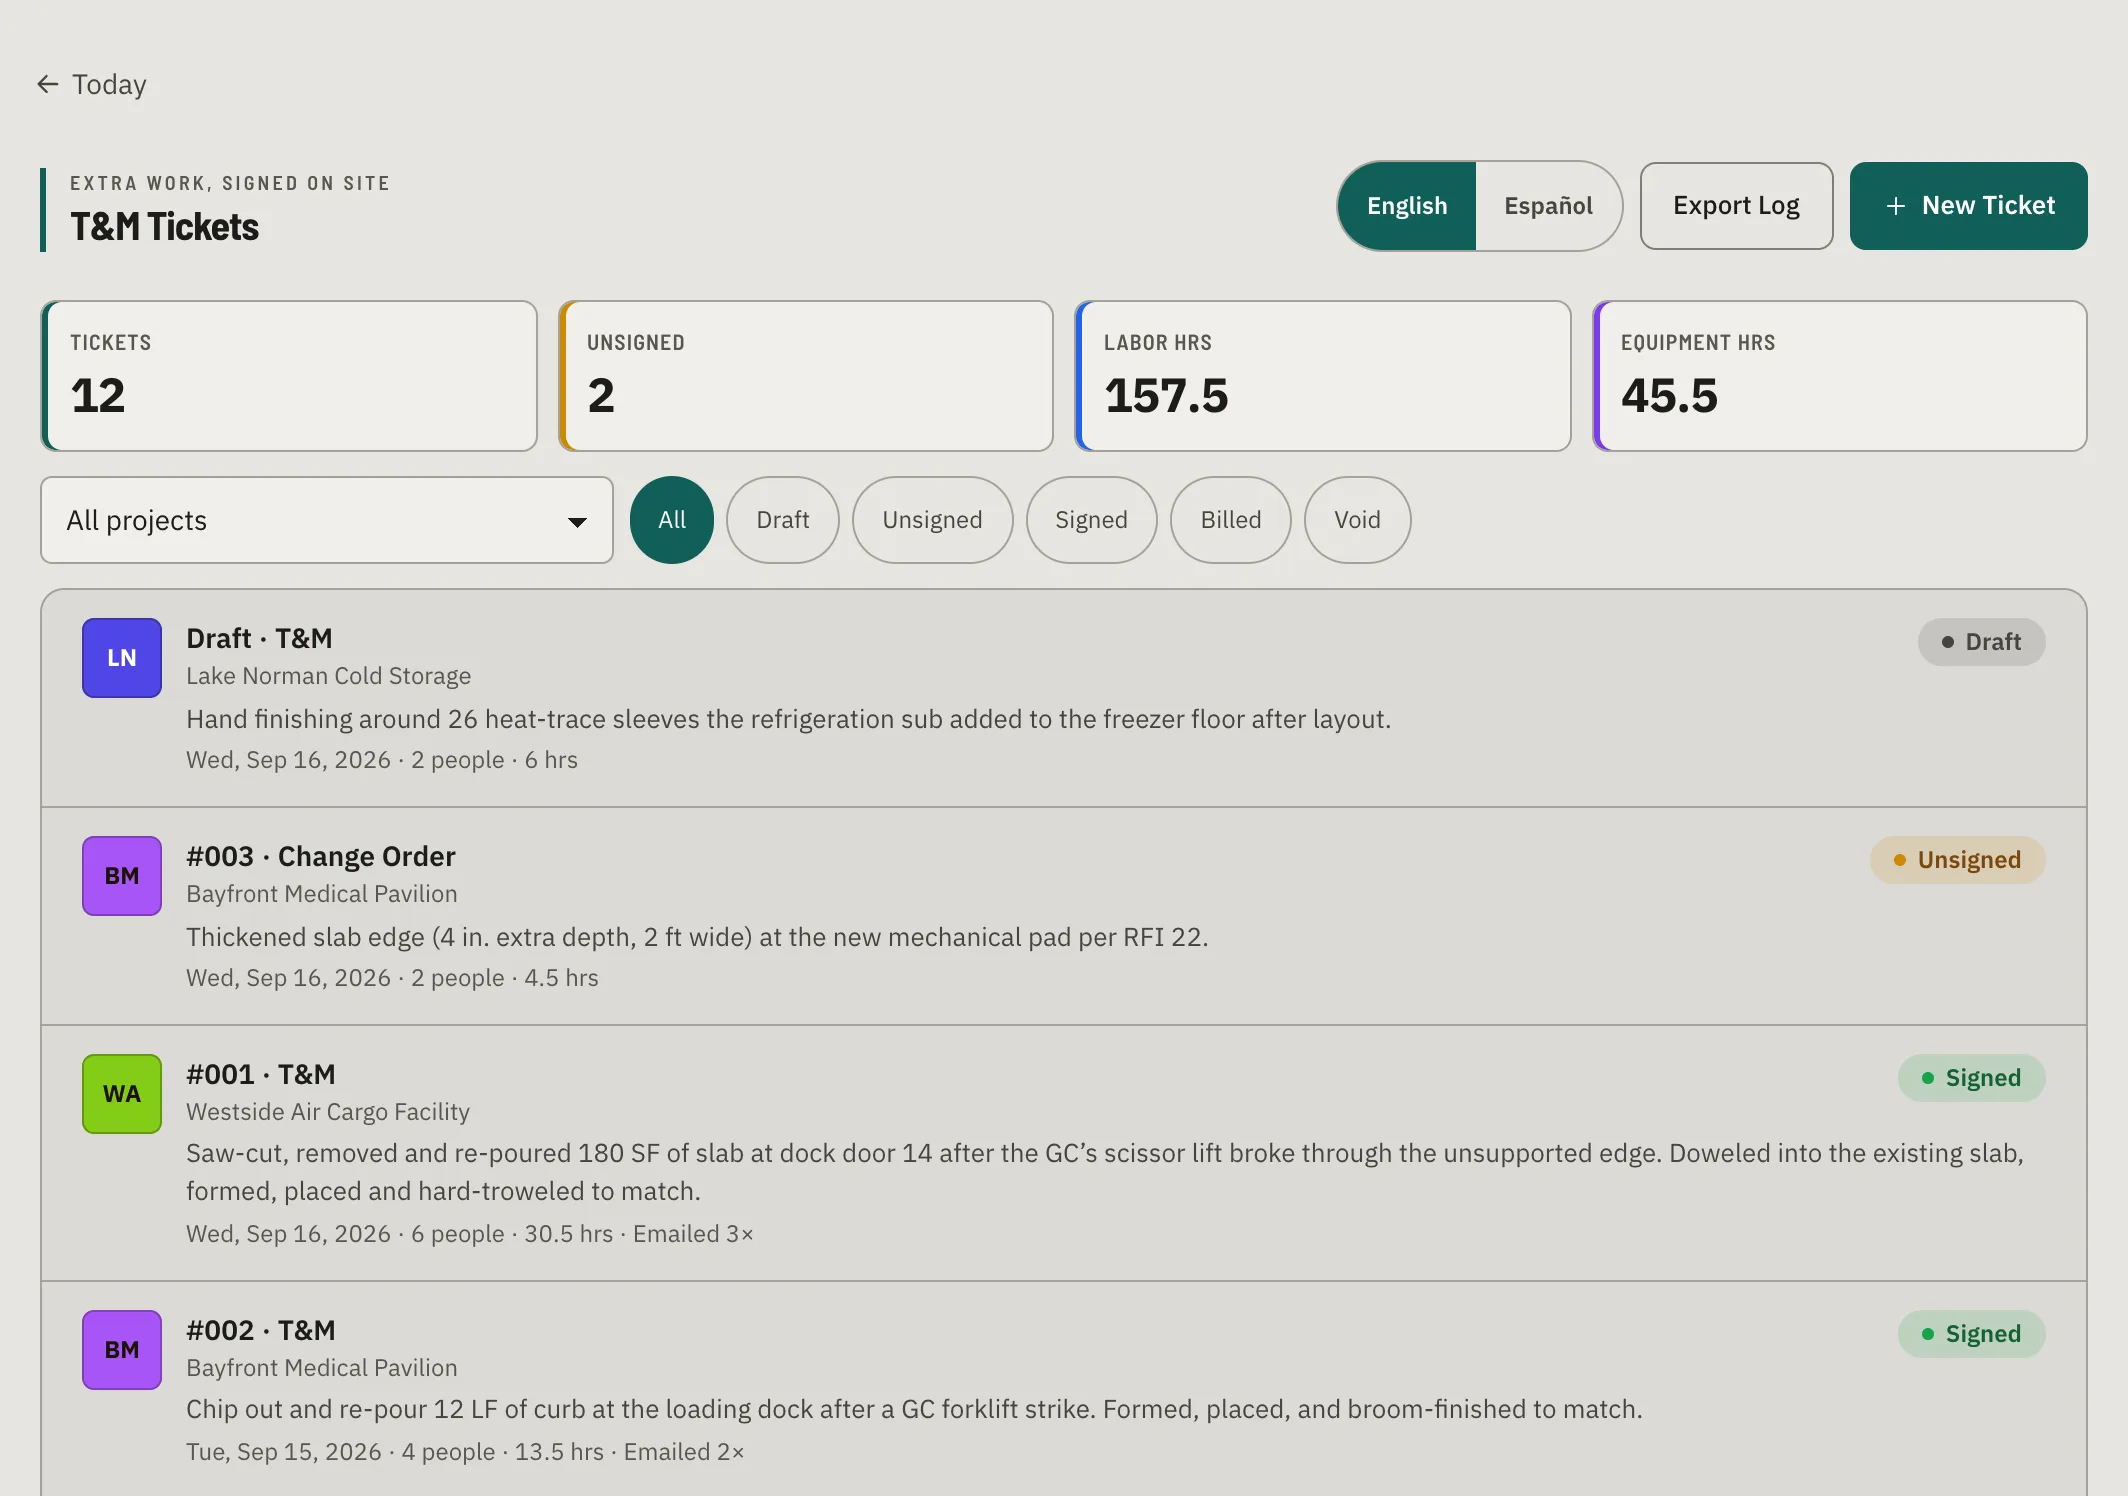Filter tickets by Draft
Screen dimensions: 2128x1496
pyautogui.click(x=783, y=520)
